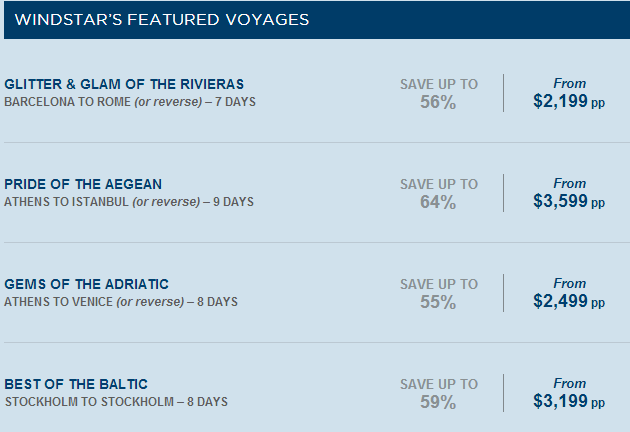Click the From label above $2,499
The image size is (630, 432).
(x=569, y=283)
